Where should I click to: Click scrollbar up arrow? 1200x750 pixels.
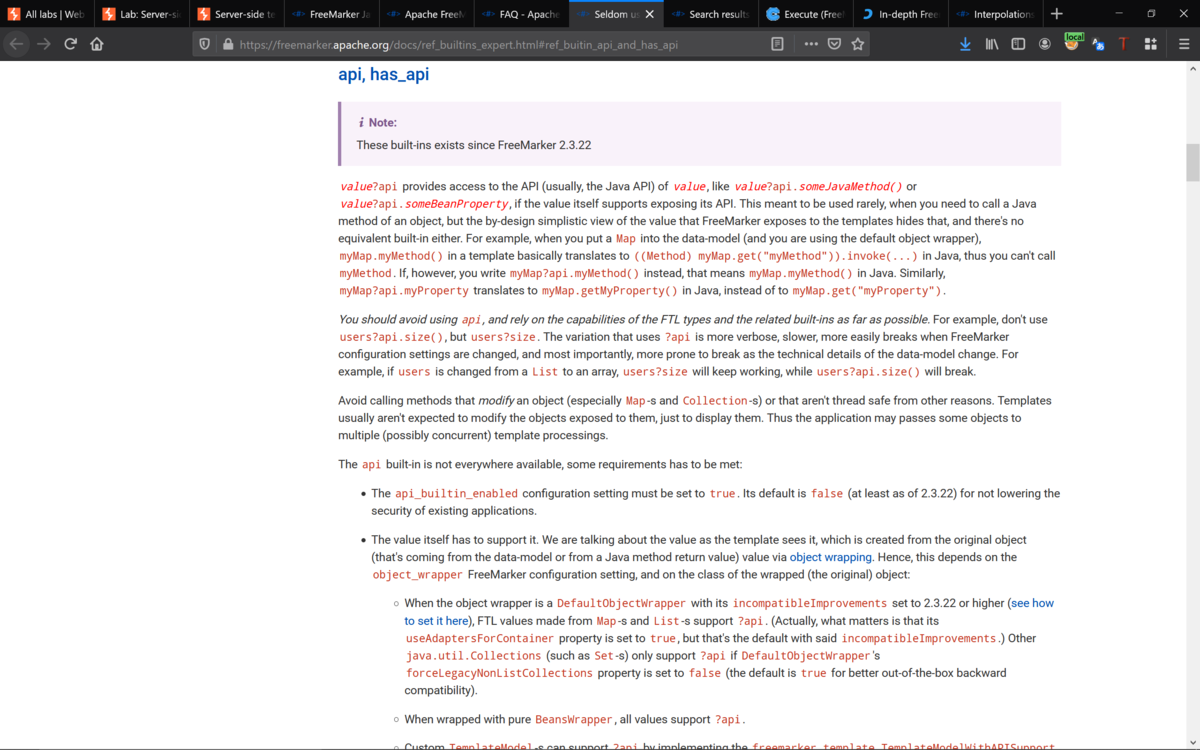pos(1192,68)
